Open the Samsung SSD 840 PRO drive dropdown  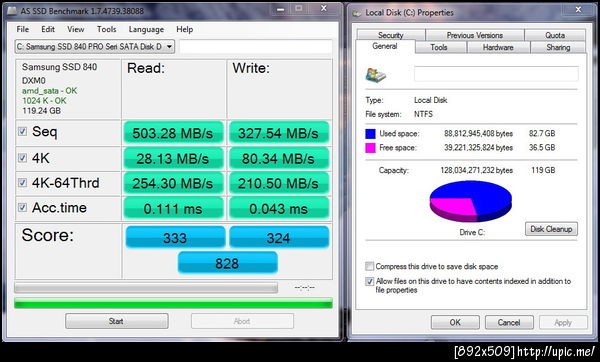click(95, 47)
